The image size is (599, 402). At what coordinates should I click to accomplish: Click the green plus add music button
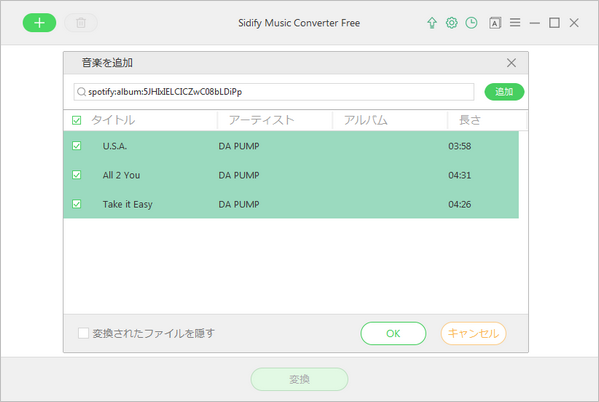pyautogui.click(x=39, y=23)
